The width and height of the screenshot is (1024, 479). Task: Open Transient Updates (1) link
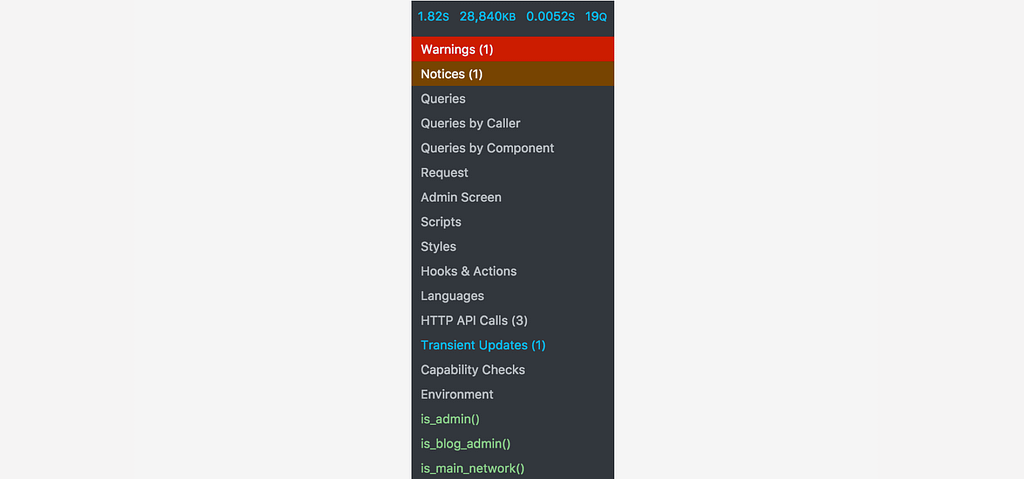click(513, 345)
